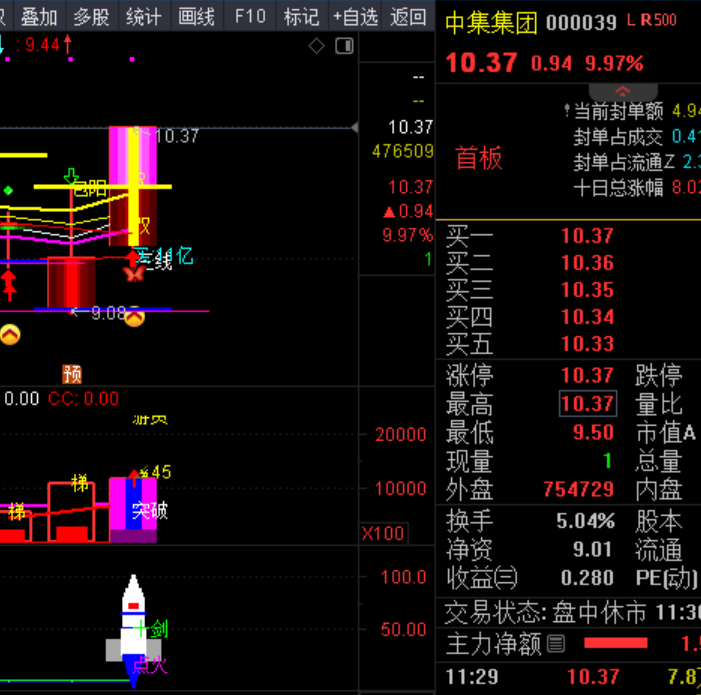Click the 换手 value 5.04%
This screenshot has height=695, width=701.
tap(586, 521)
